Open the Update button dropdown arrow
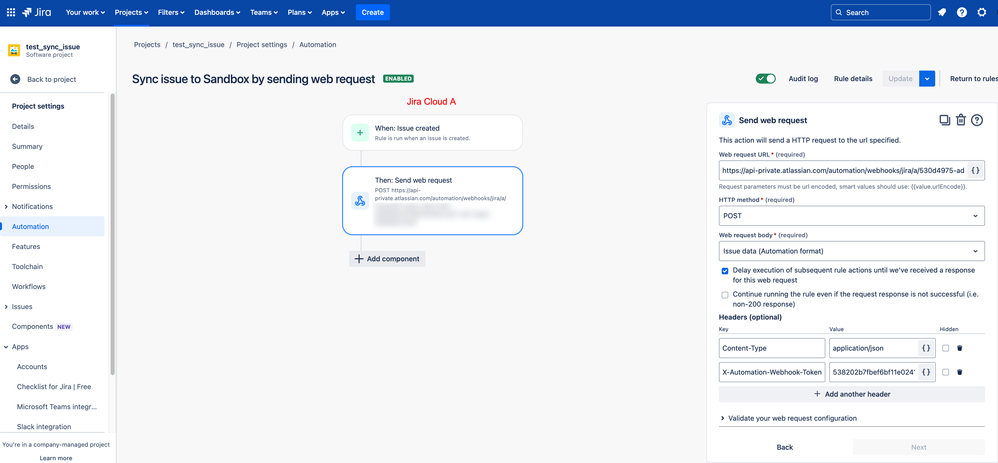 tap(927, 79)
